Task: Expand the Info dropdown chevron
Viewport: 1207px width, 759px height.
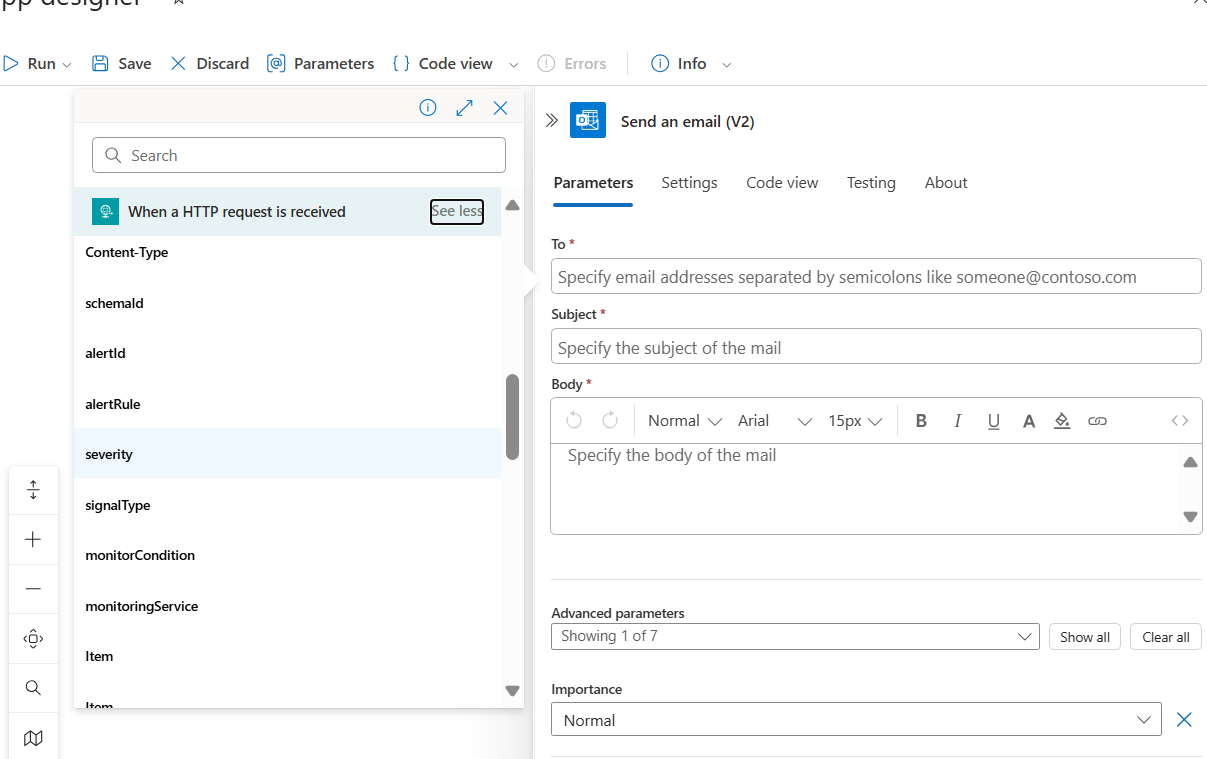Action: point(727,64)
